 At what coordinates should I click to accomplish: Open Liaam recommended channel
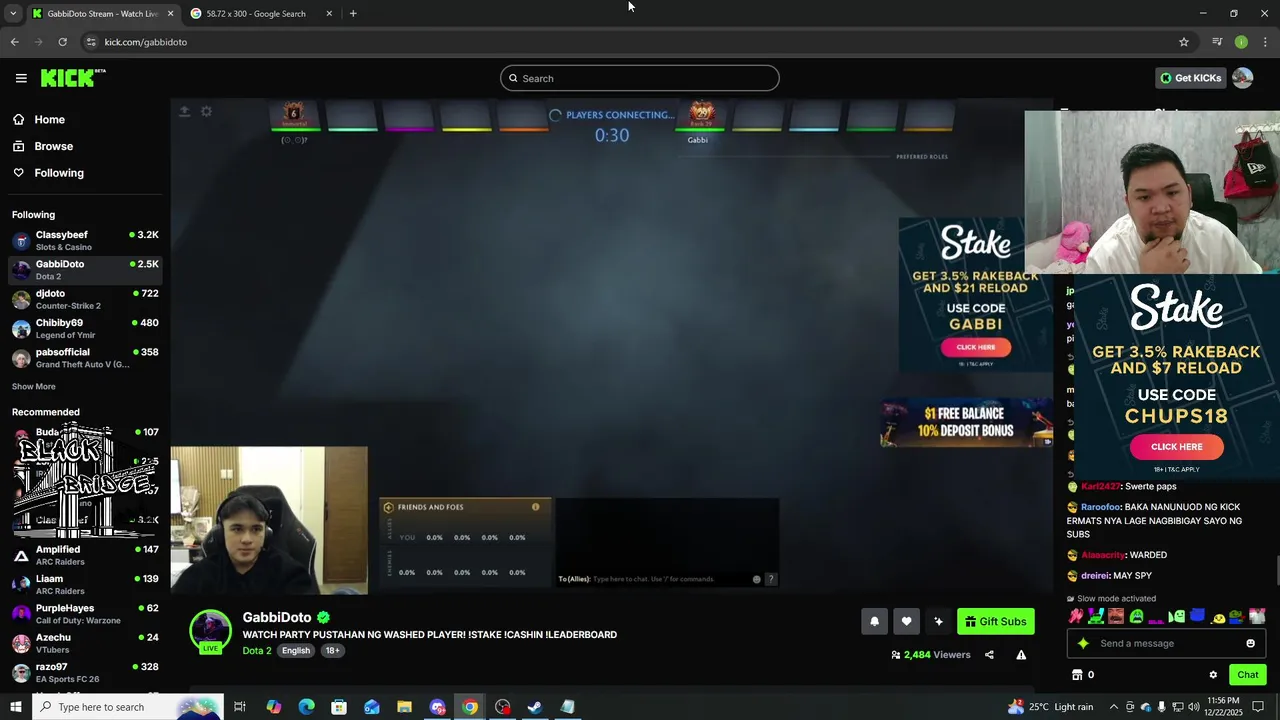[85, 584]
